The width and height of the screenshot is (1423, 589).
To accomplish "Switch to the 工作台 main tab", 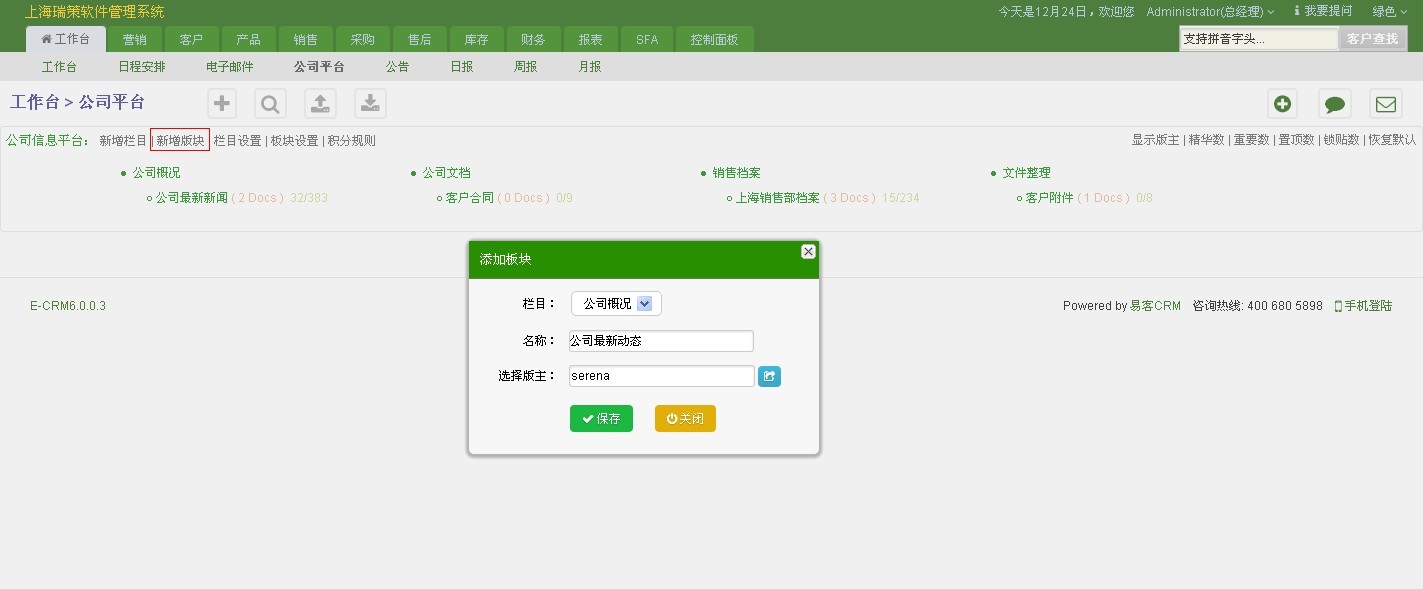I will [65, 39].
